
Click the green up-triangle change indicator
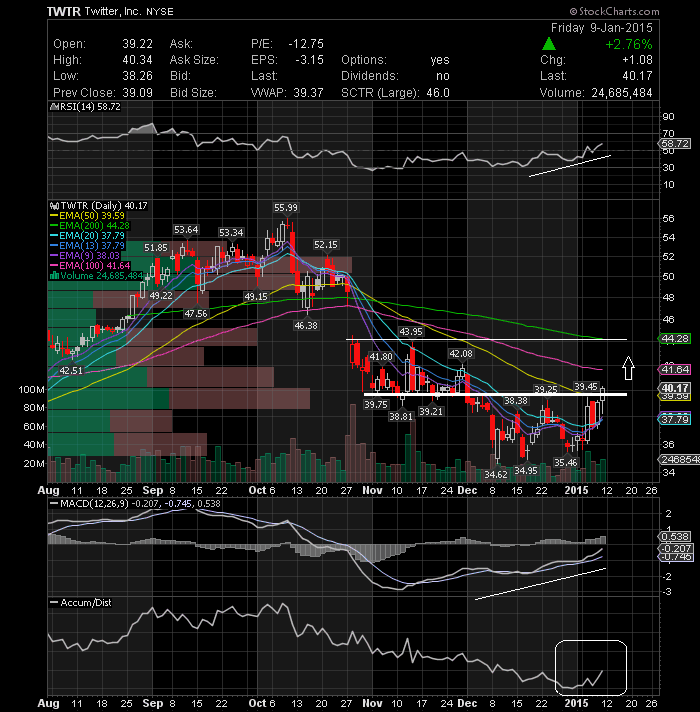tap(549, 44)
